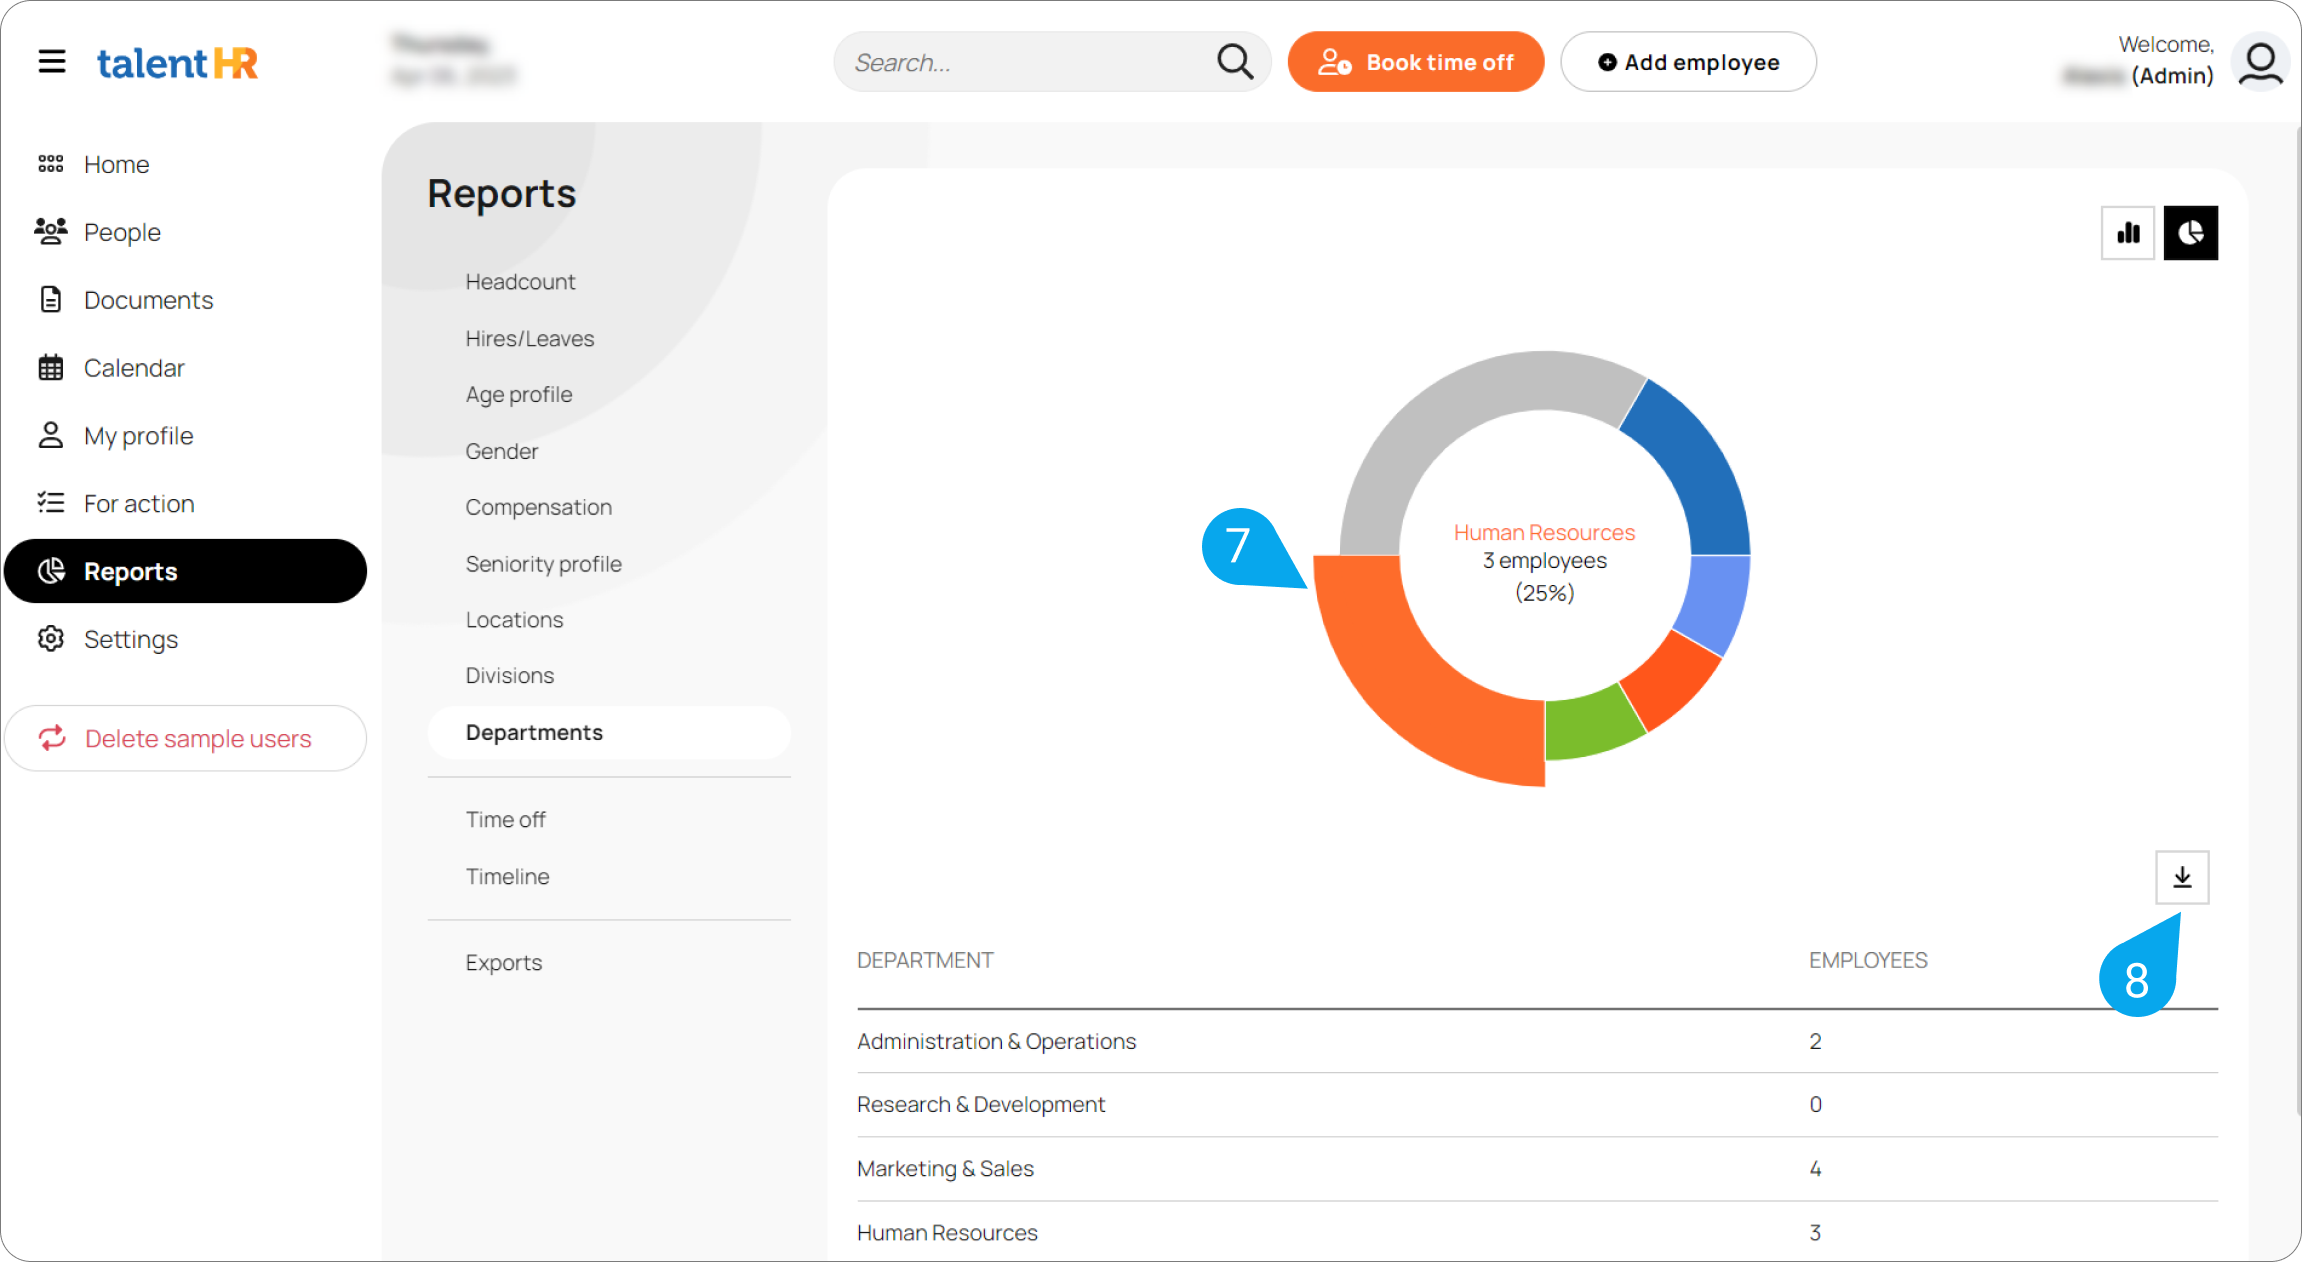This screenshot has width=2302, height=1262.
Task: Select the Marketing & Sales row
Action: click(1537, 1169)
